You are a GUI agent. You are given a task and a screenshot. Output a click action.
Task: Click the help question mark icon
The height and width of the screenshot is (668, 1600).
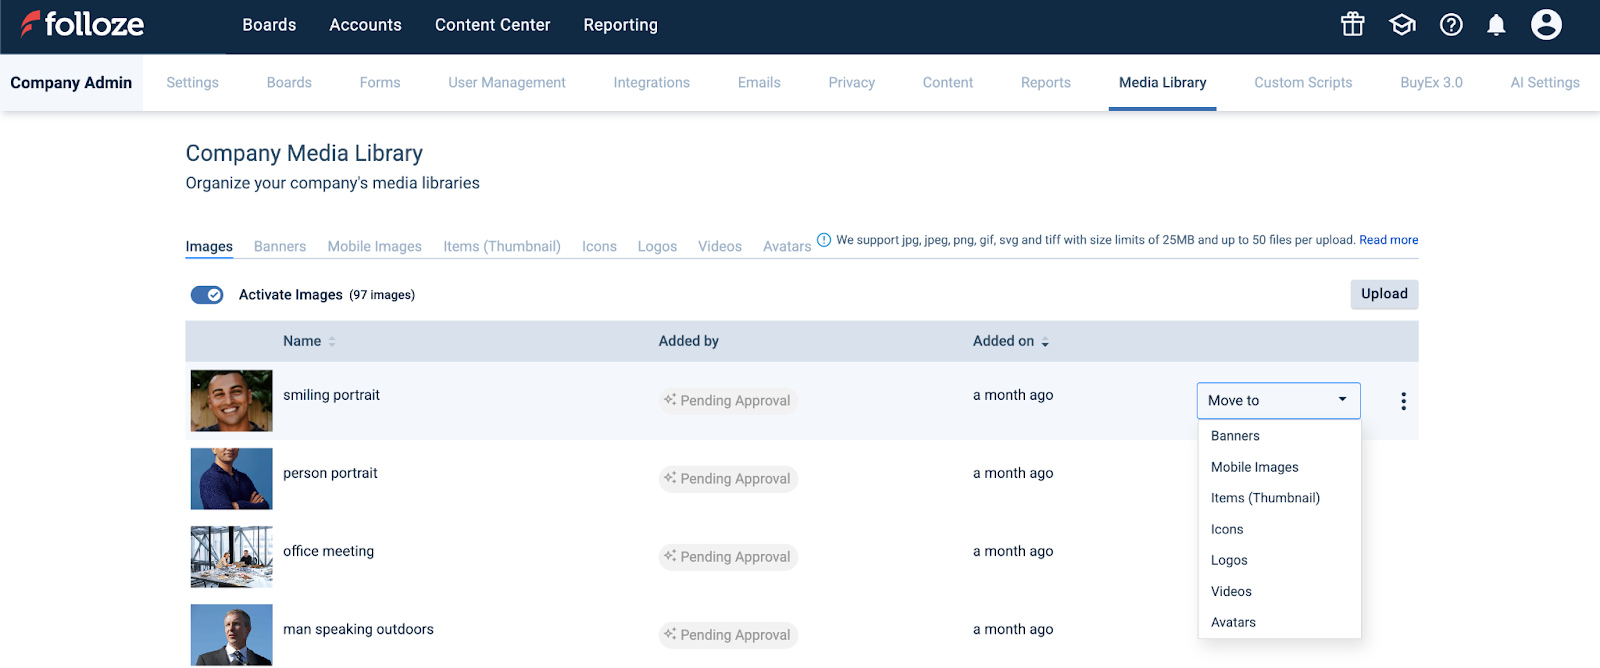[1451, 24]
